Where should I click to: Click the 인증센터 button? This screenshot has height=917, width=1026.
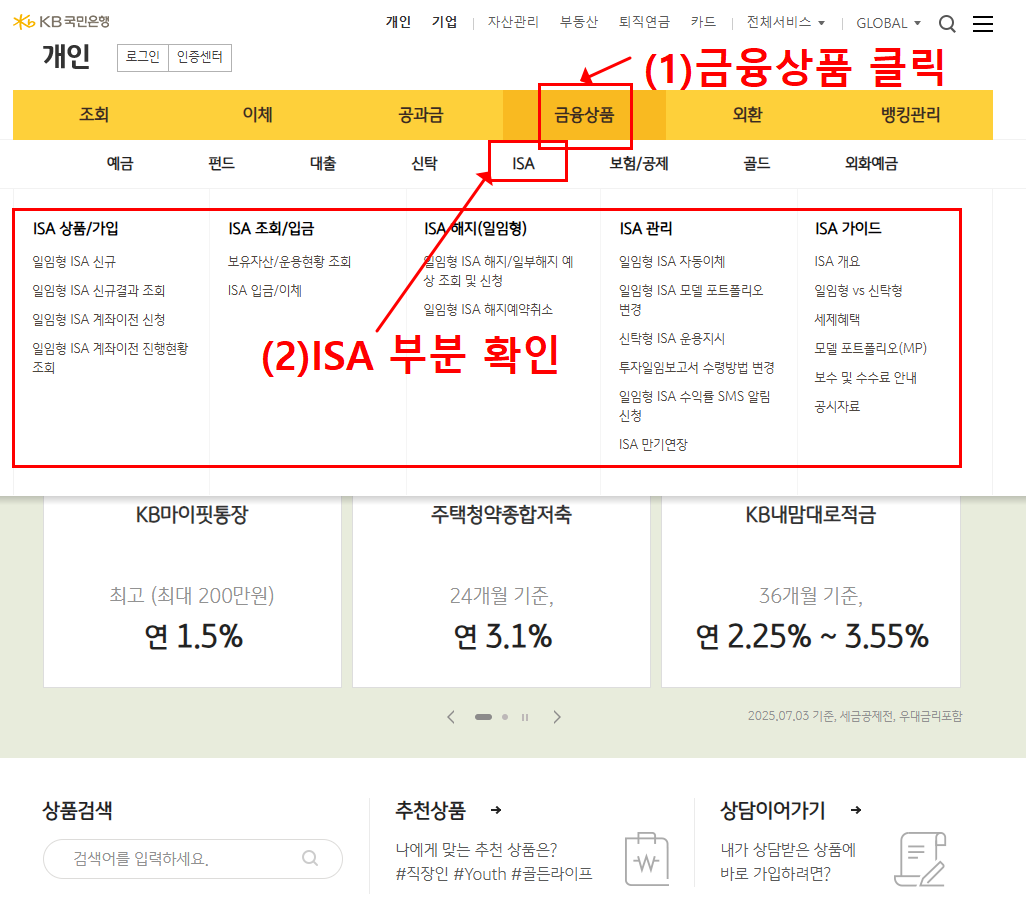click(x=200, y=58)
